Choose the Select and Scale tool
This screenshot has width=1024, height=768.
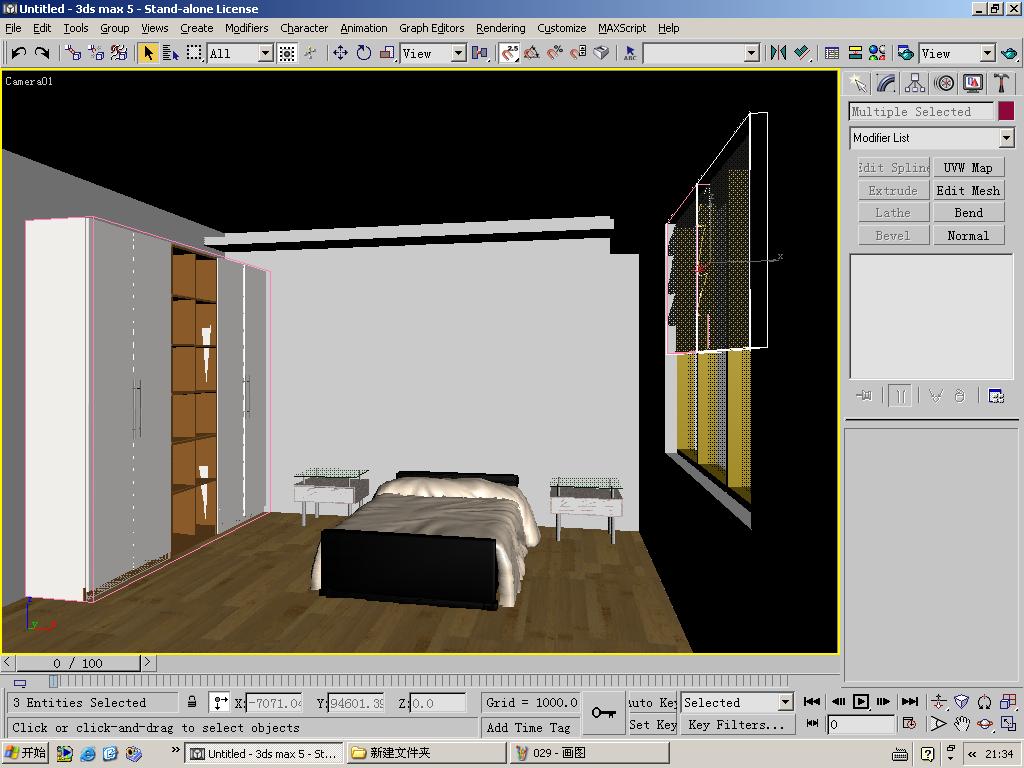pos(387,53)
